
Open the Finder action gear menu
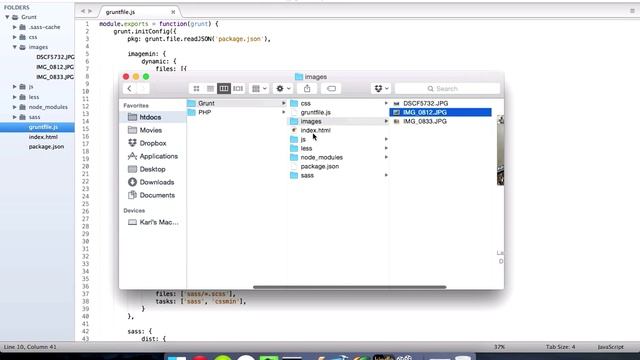[x=283, y=89]
